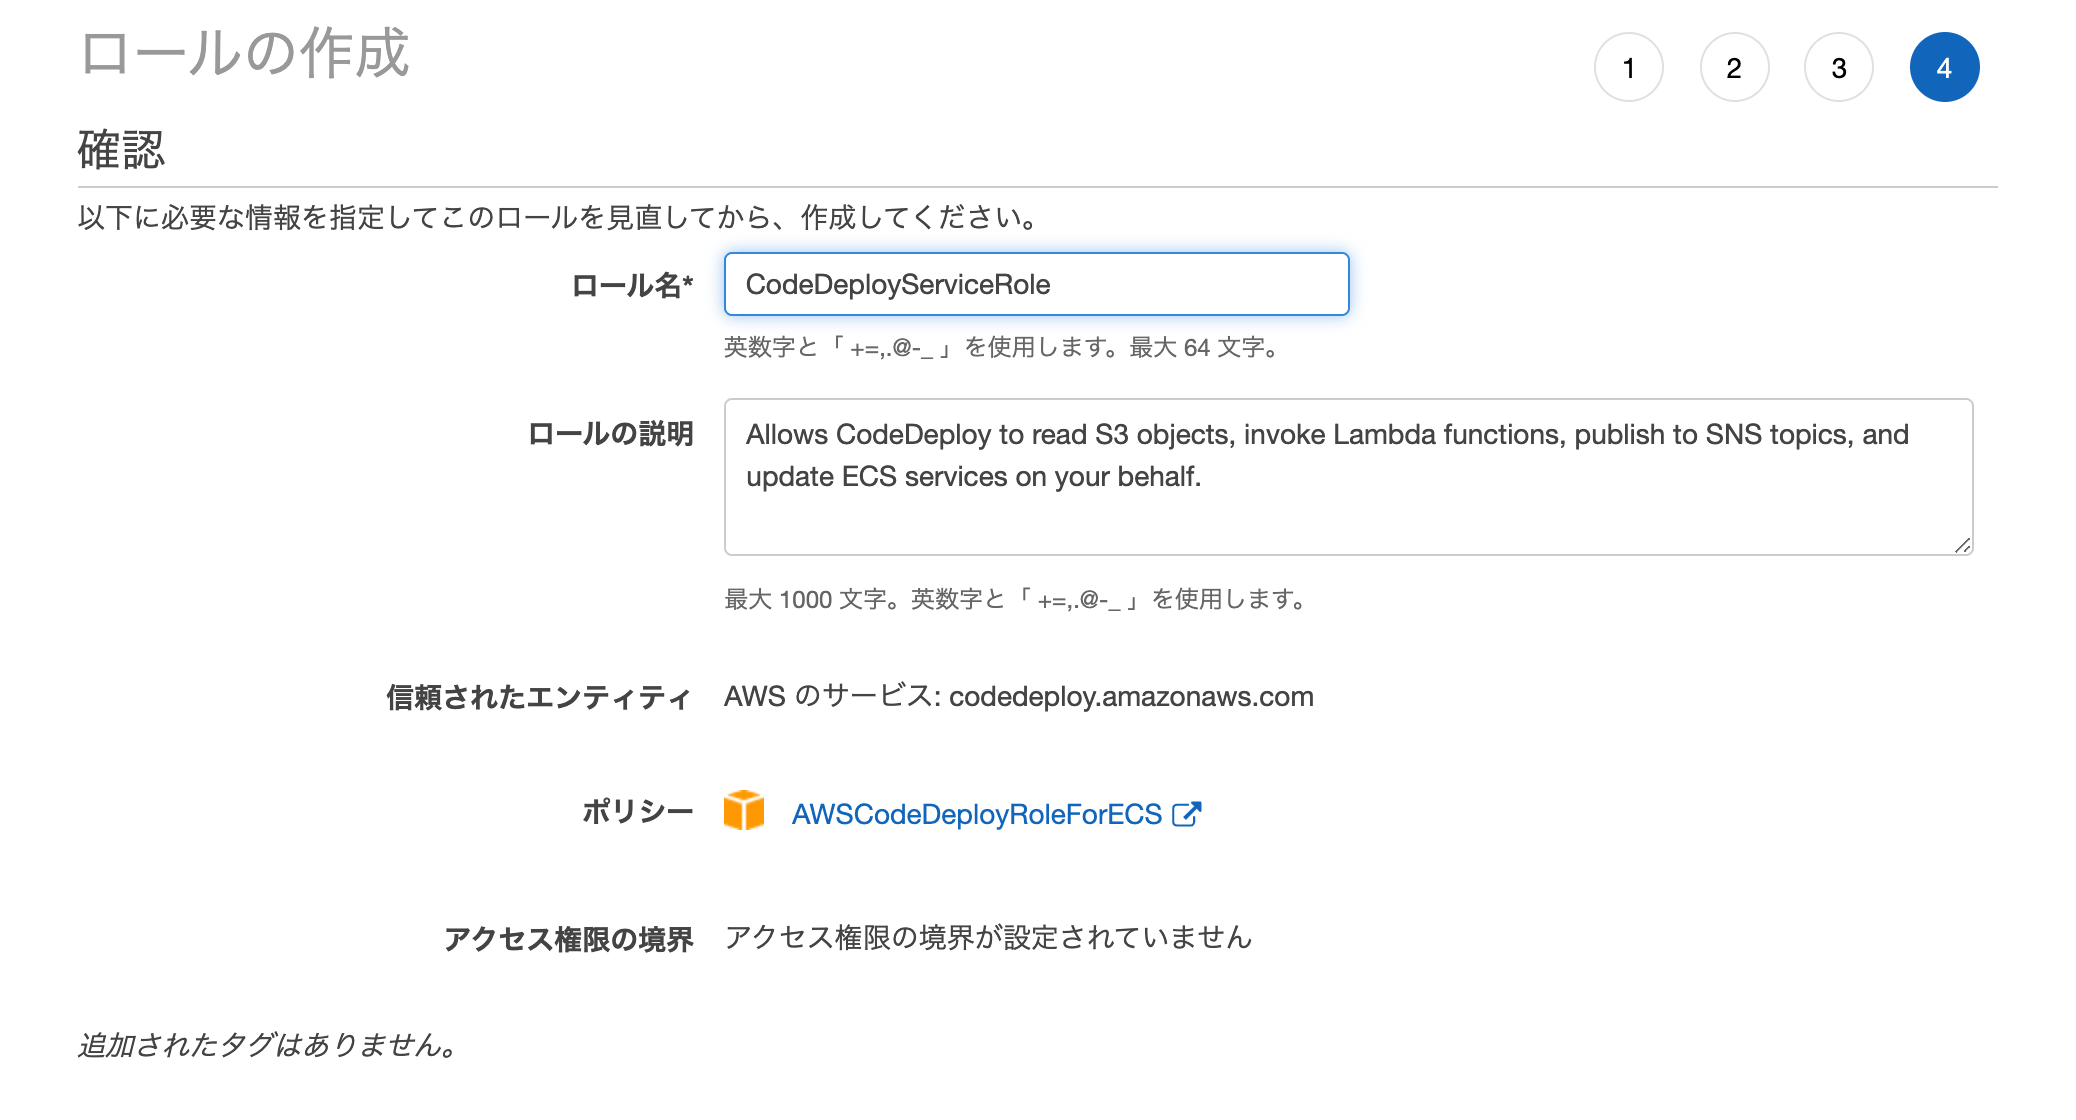Go back to step 1 of role creation
2076x1120 pixels.
(1629, 67)
